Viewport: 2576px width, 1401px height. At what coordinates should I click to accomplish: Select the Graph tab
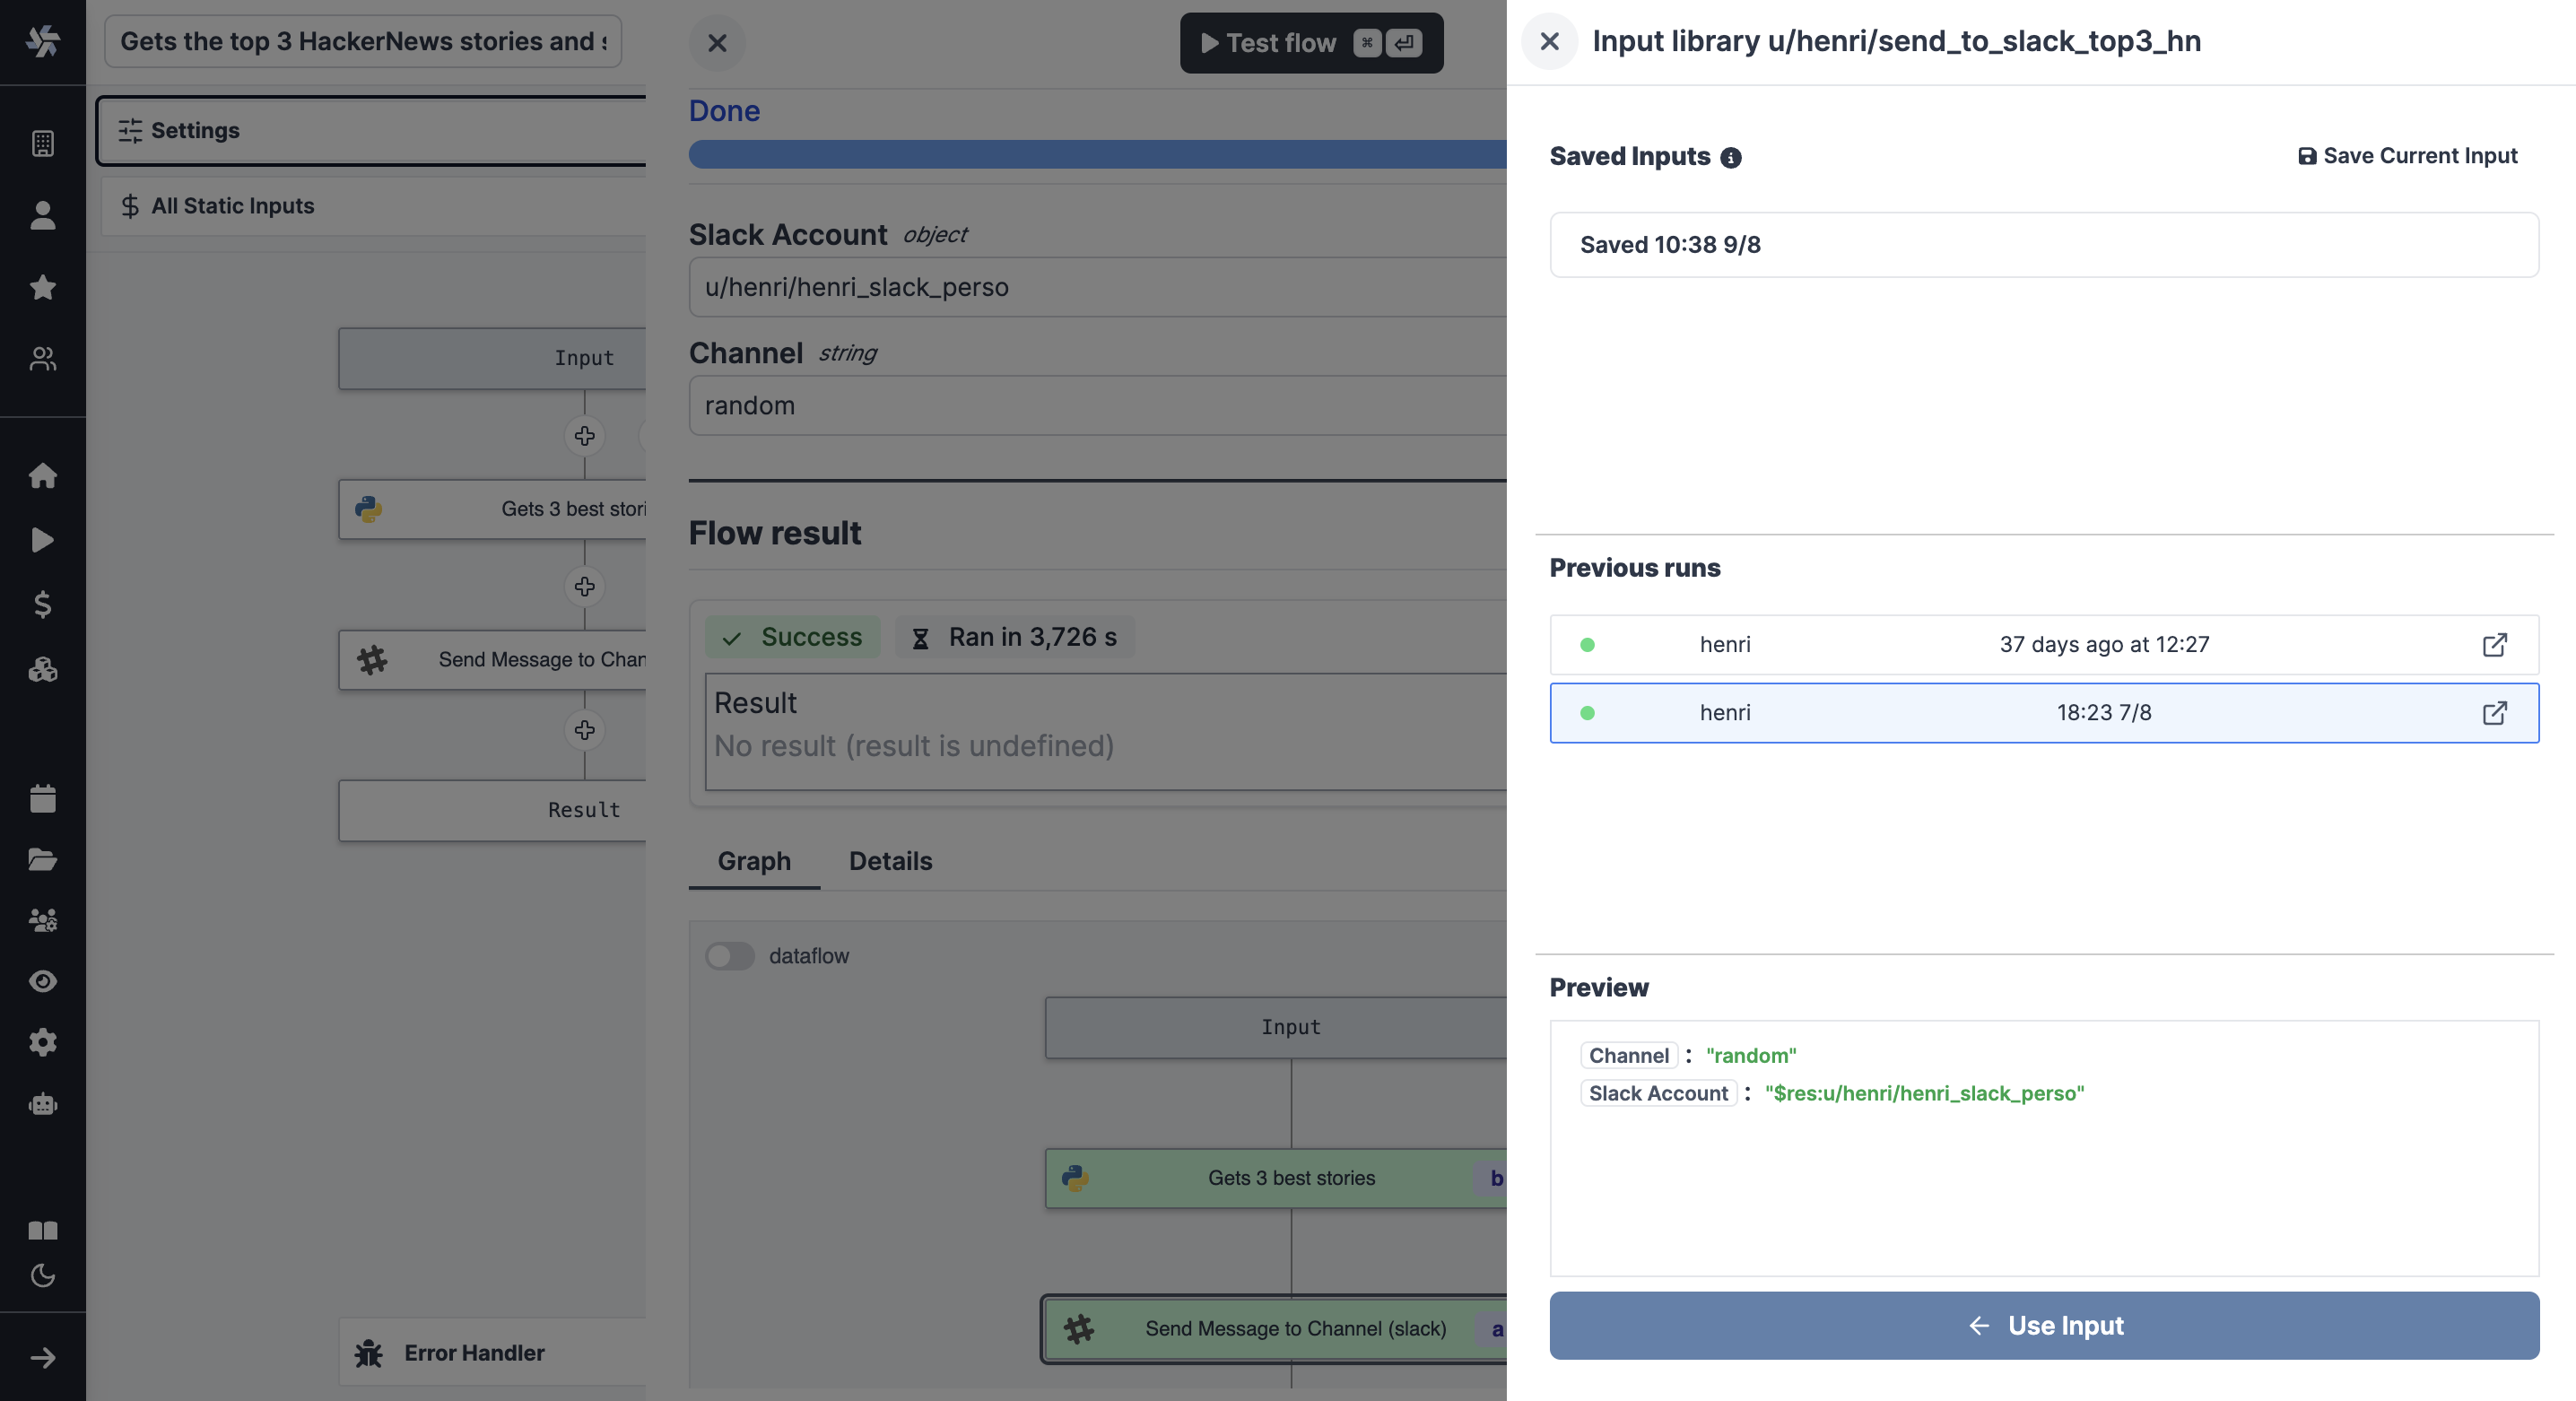[754, 861]
